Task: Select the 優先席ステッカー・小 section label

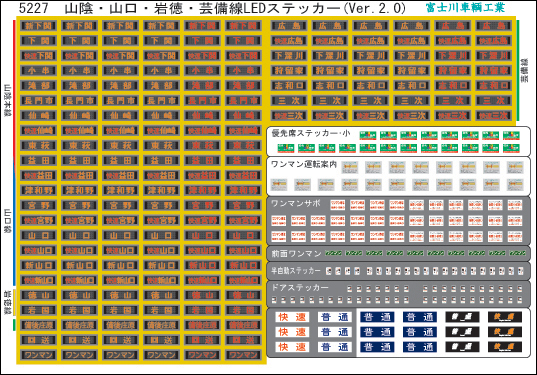Action: [x=311, y=133]
